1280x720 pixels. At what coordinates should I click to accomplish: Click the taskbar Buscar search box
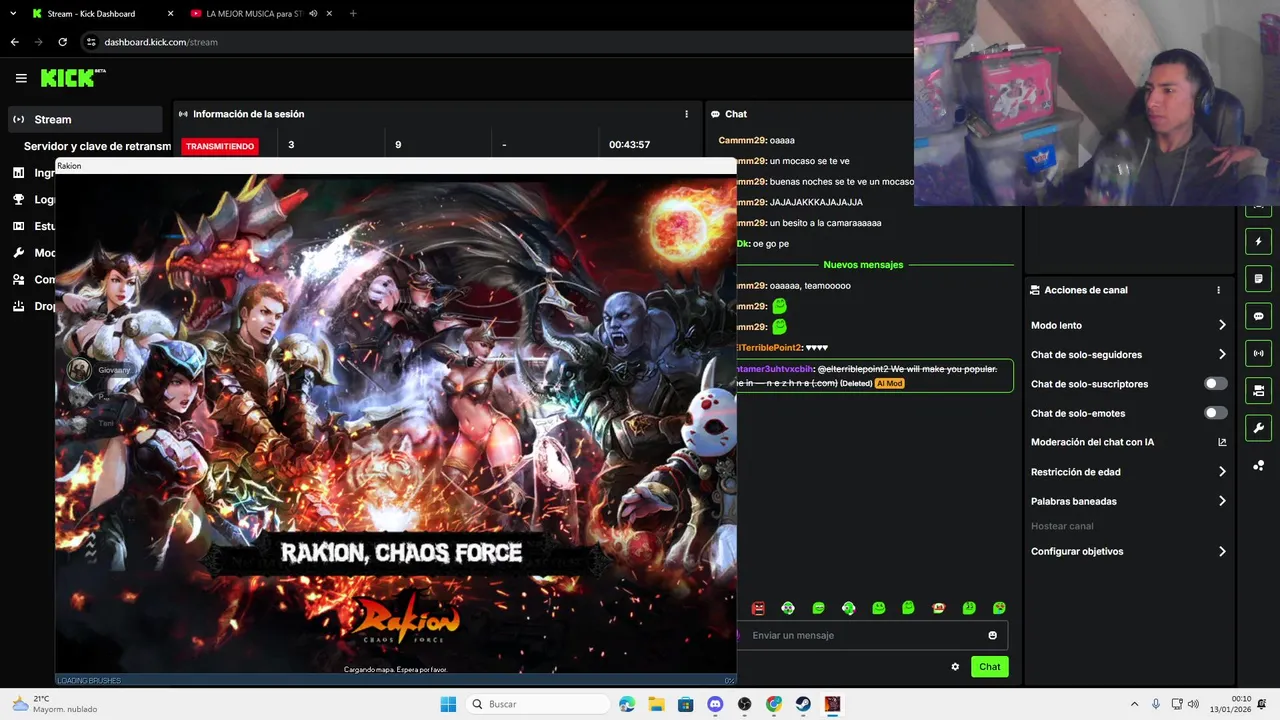pos(539,704)
